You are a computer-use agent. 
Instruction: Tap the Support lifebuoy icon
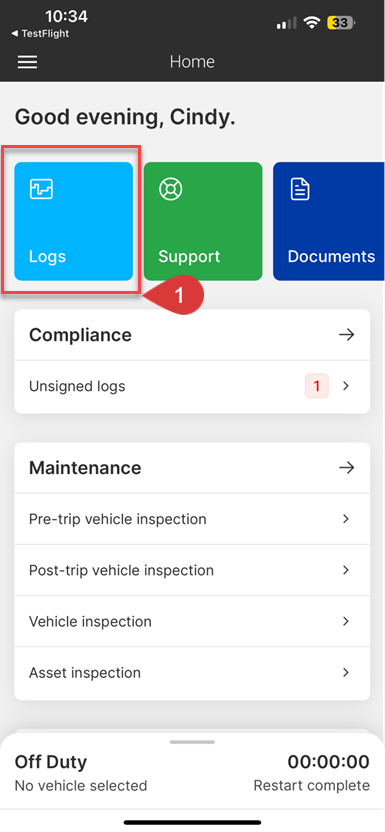pos(170,189)
